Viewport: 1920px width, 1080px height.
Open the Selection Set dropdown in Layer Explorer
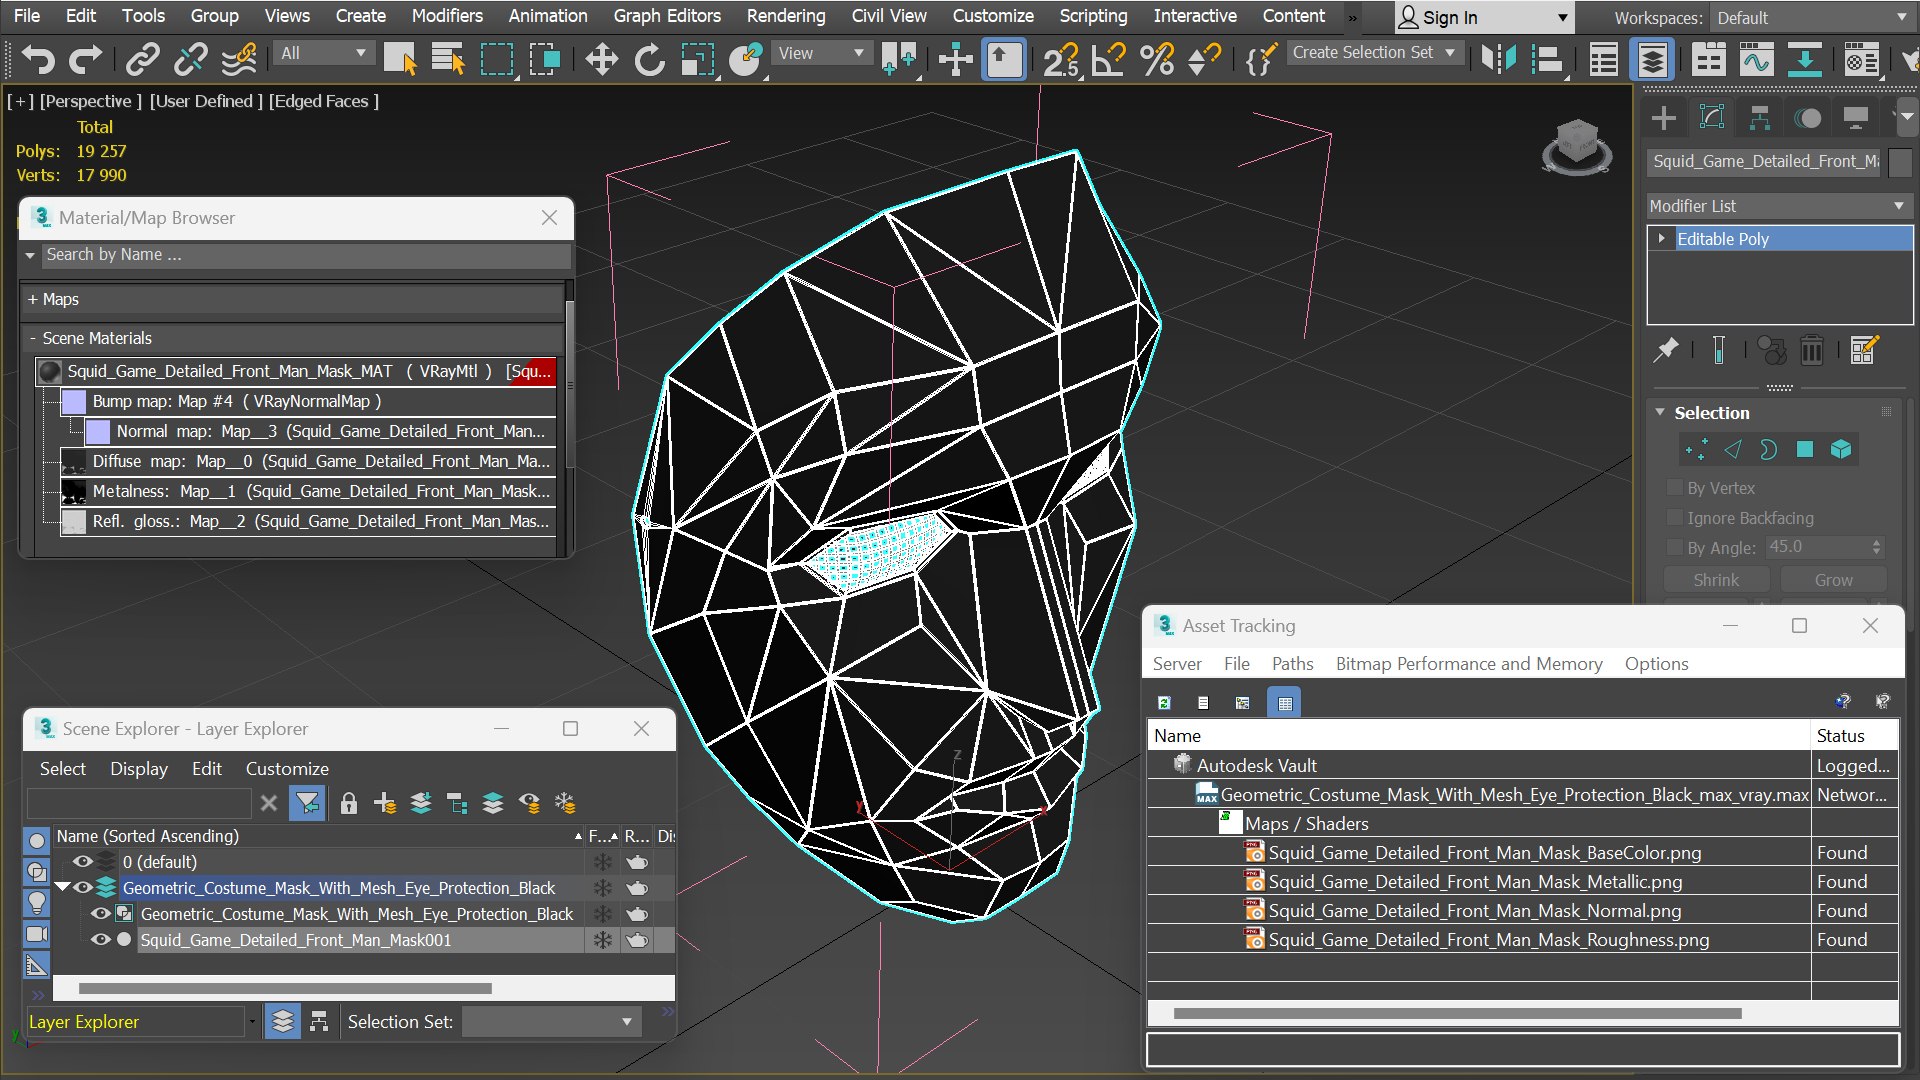[550, 1021]
